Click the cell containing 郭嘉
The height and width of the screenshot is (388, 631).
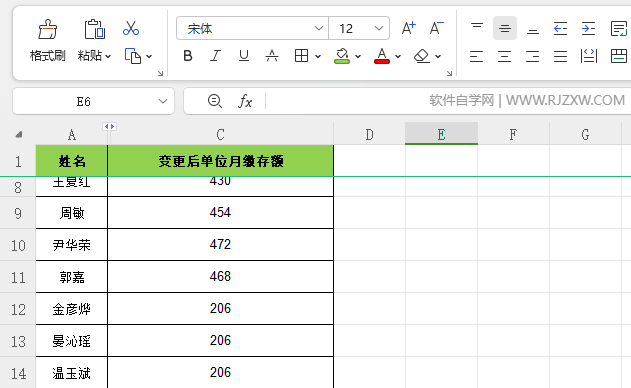[x=72, y=277]
